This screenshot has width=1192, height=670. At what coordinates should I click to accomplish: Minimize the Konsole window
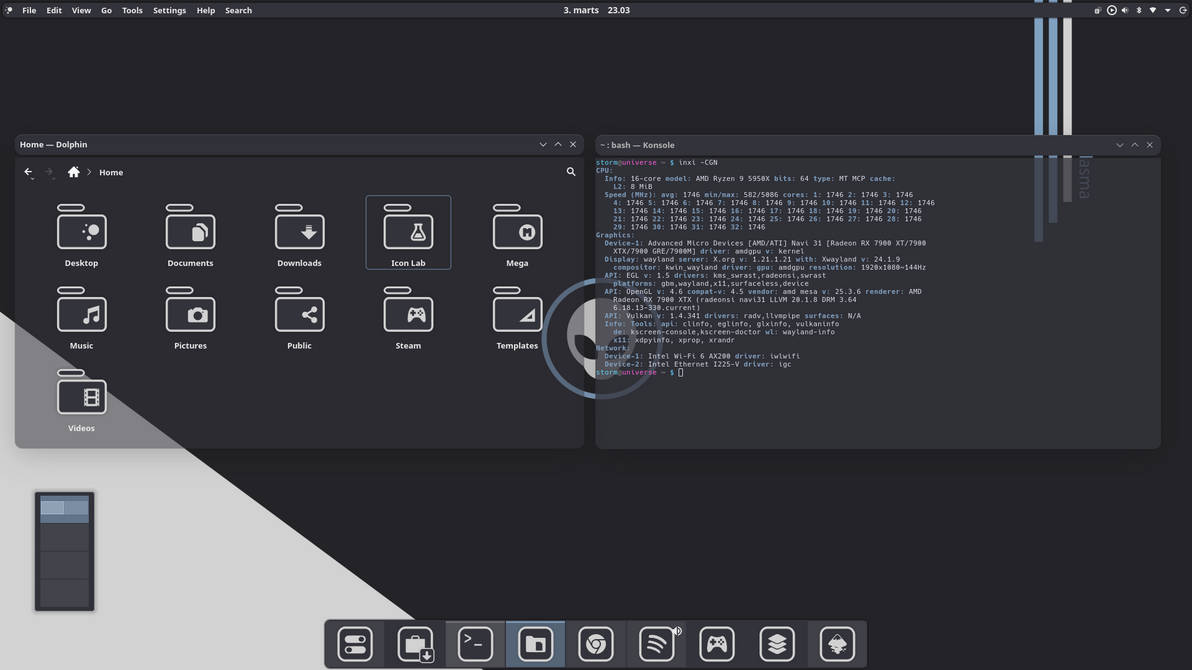tap(1120, 145)
